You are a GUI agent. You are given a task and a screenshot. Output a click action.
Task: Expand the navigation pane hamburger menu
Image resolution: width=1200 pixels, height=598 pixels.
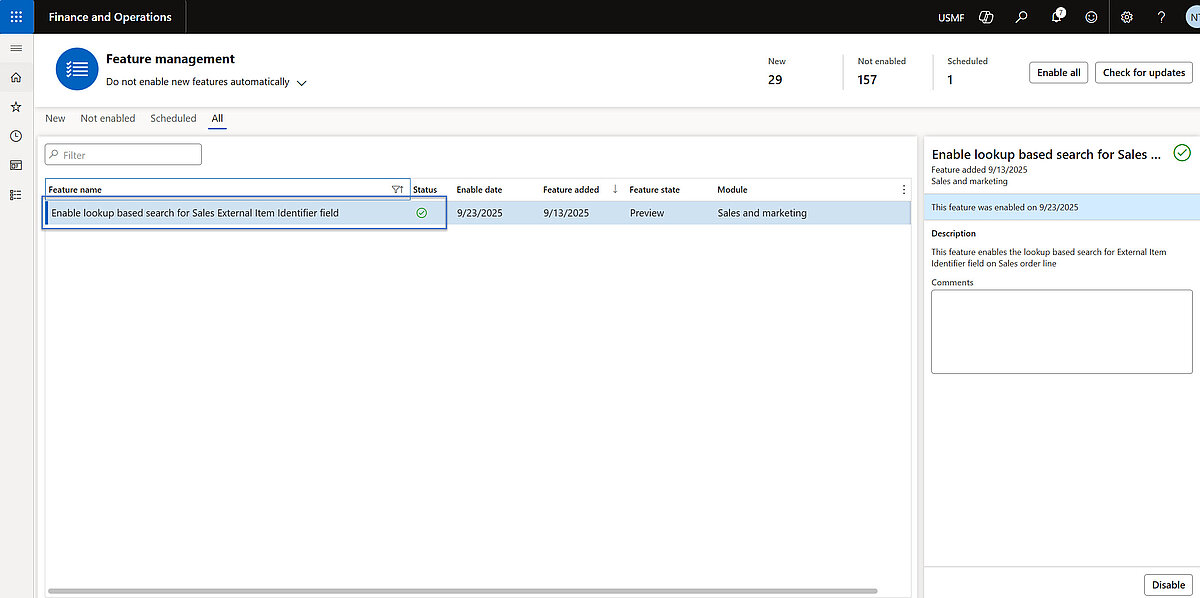pos(16,48)
